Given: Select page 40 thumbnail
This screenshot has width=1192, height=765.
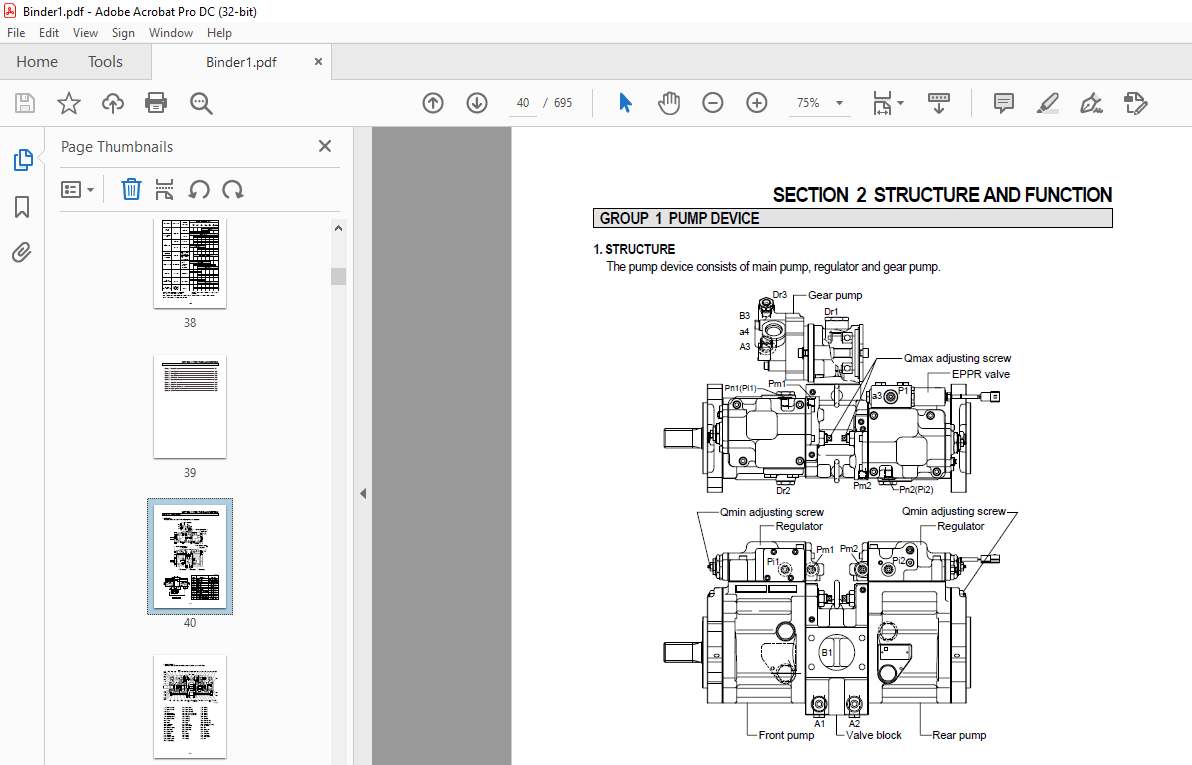Looking at the screenshot, I should coord(190,556).
